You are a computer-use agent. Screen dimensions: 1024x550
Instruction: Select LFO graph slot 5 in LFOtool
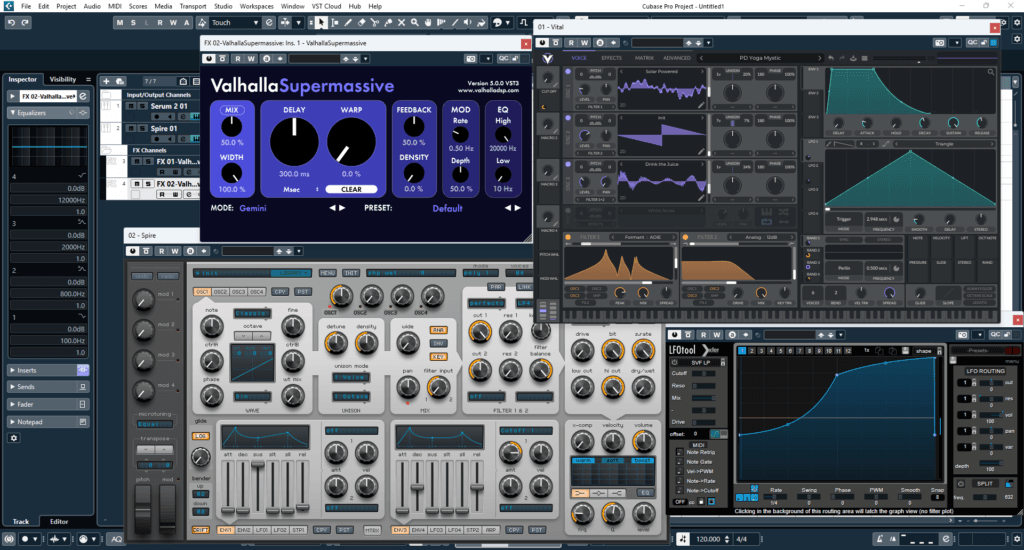pos(780,351)
